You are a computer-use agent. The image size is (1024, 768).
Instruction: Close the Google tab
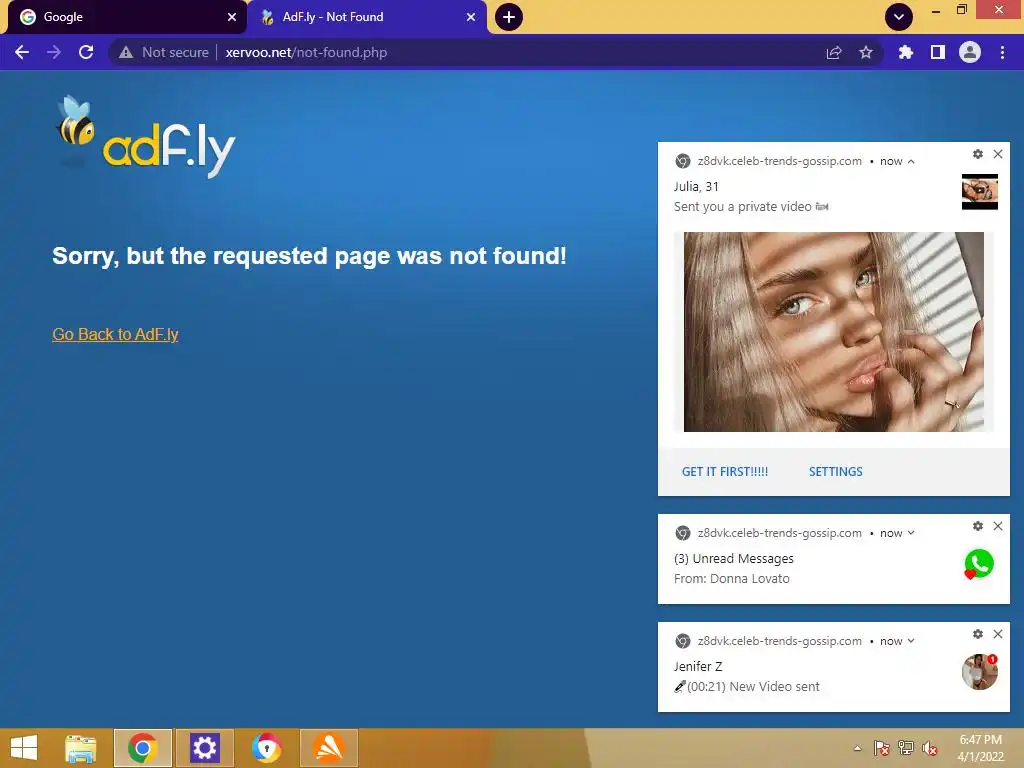(232, 17)
